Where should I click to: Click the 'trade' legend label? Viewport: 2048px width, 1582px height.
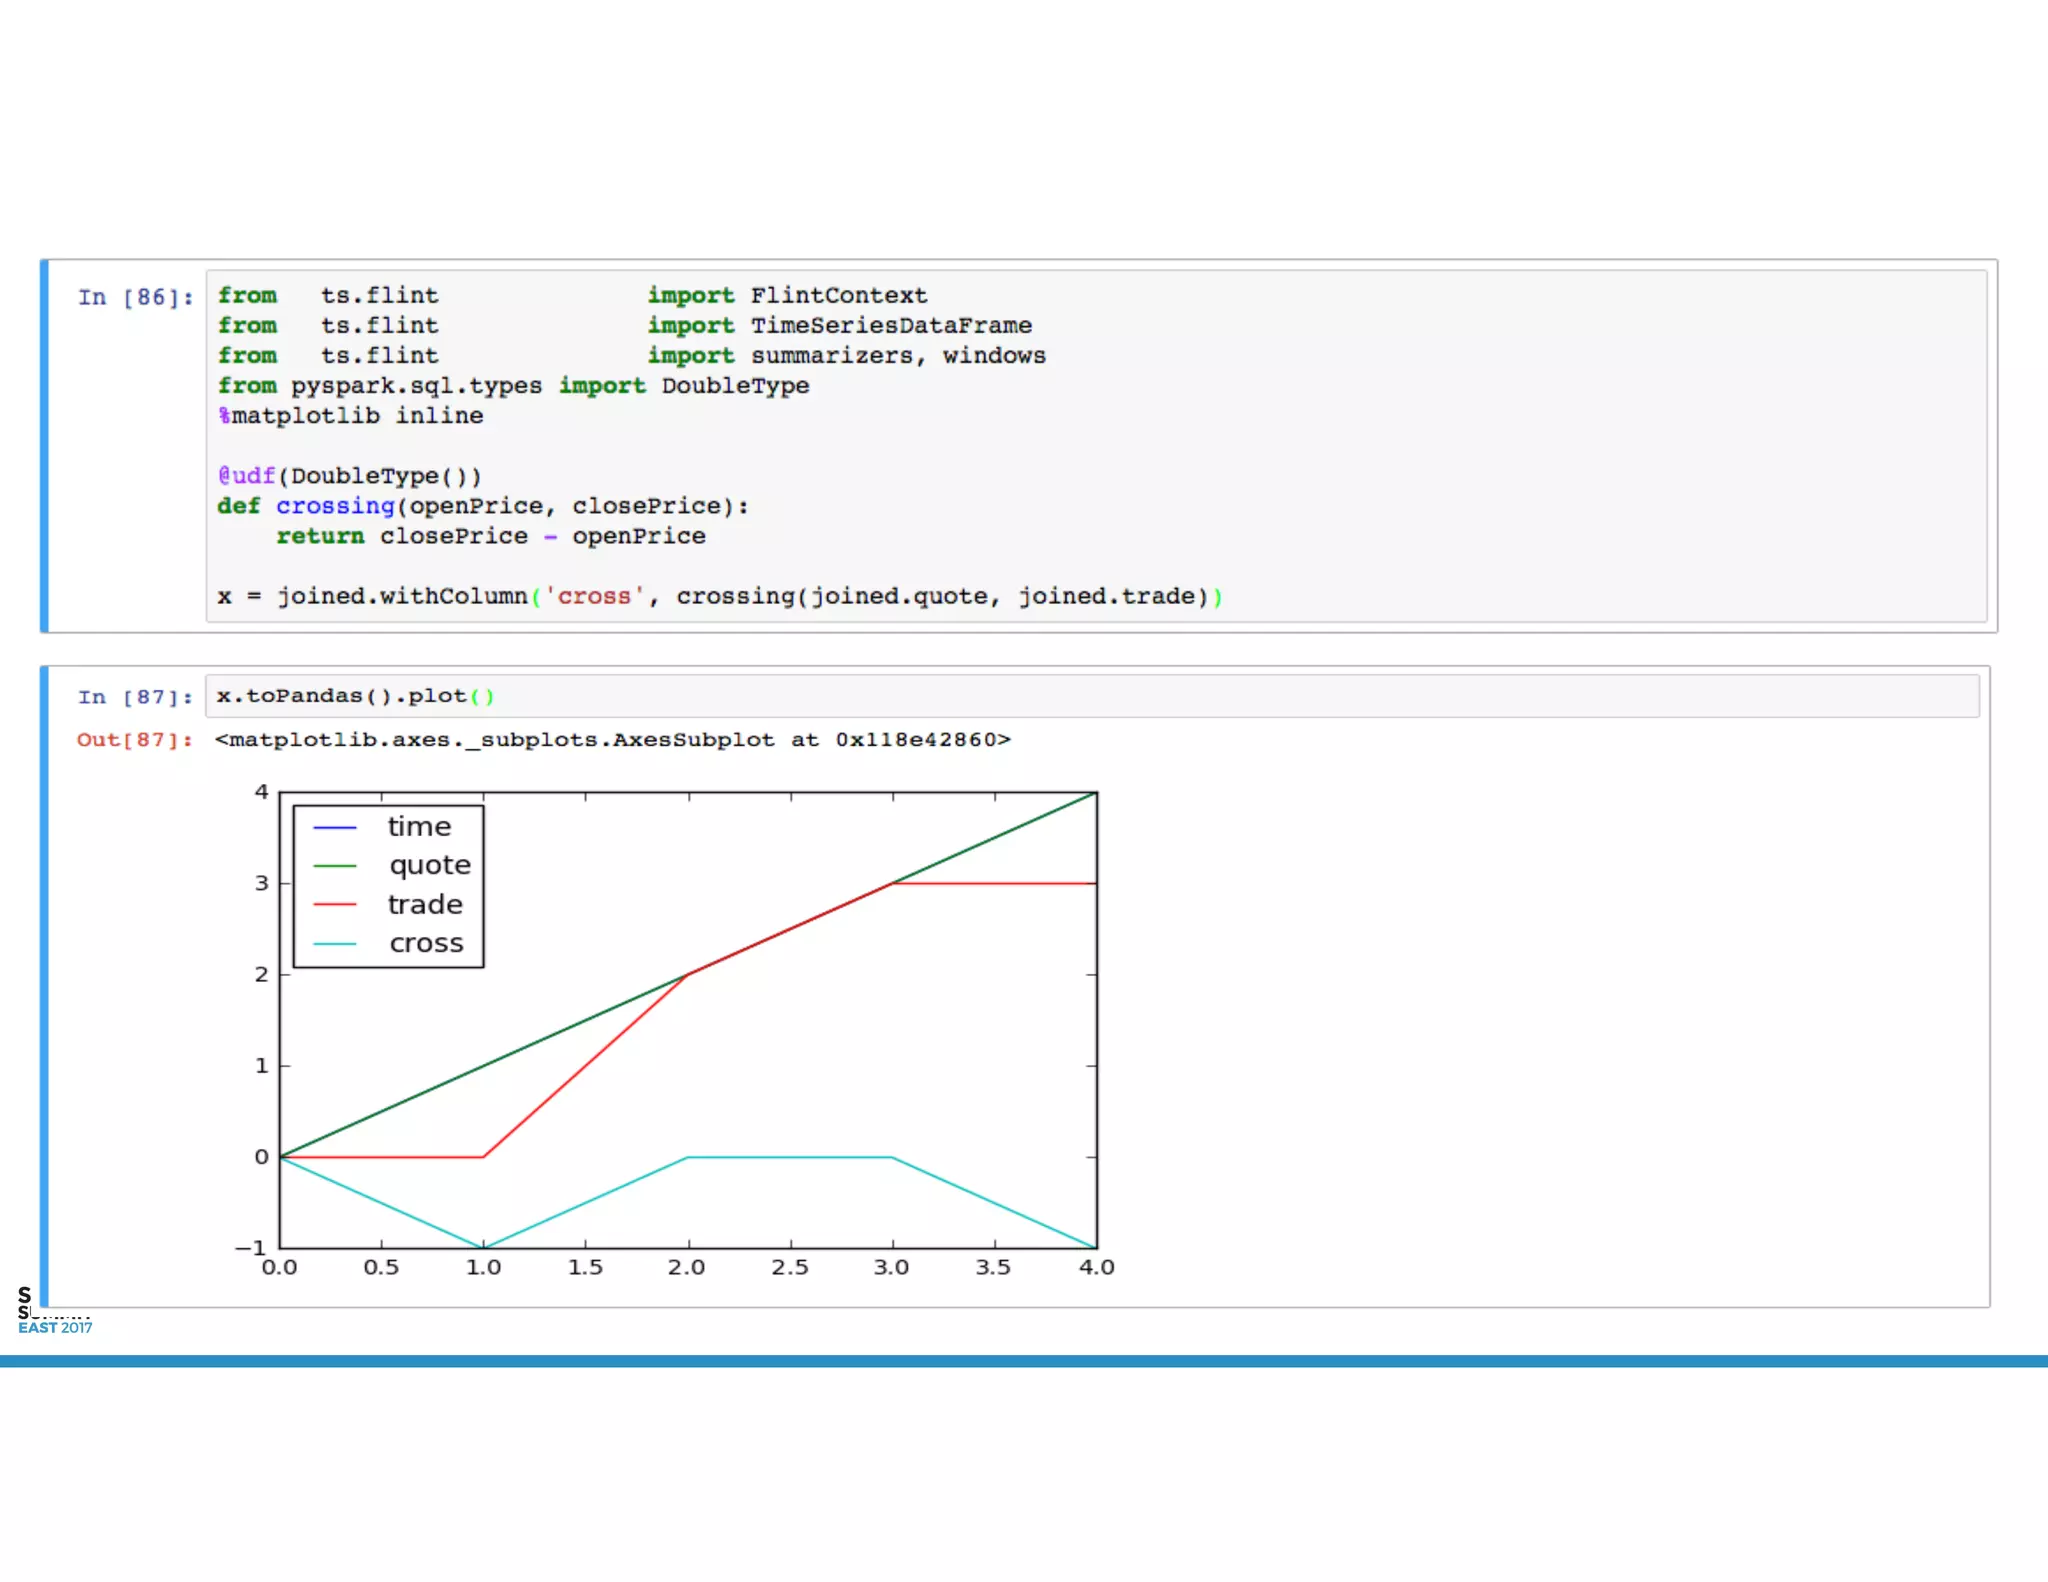click(x=425, y=905)
